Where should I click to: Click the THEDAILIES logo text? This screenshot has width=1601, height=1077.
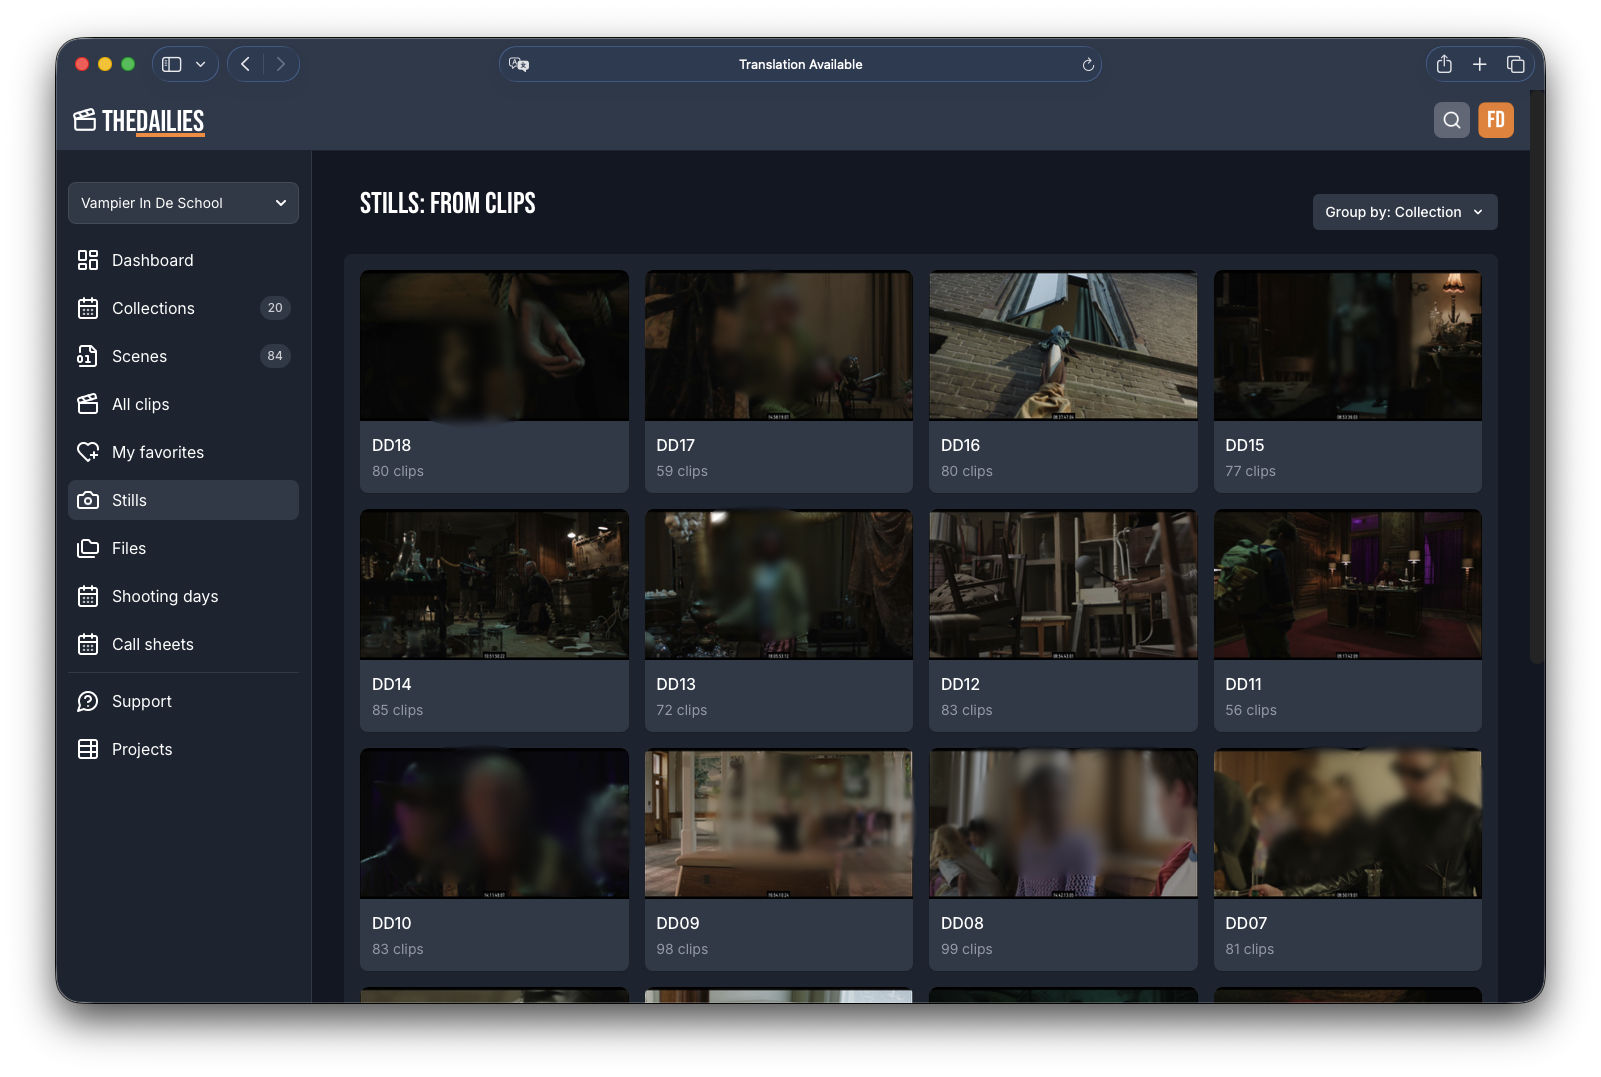click(x=153, y=121)
